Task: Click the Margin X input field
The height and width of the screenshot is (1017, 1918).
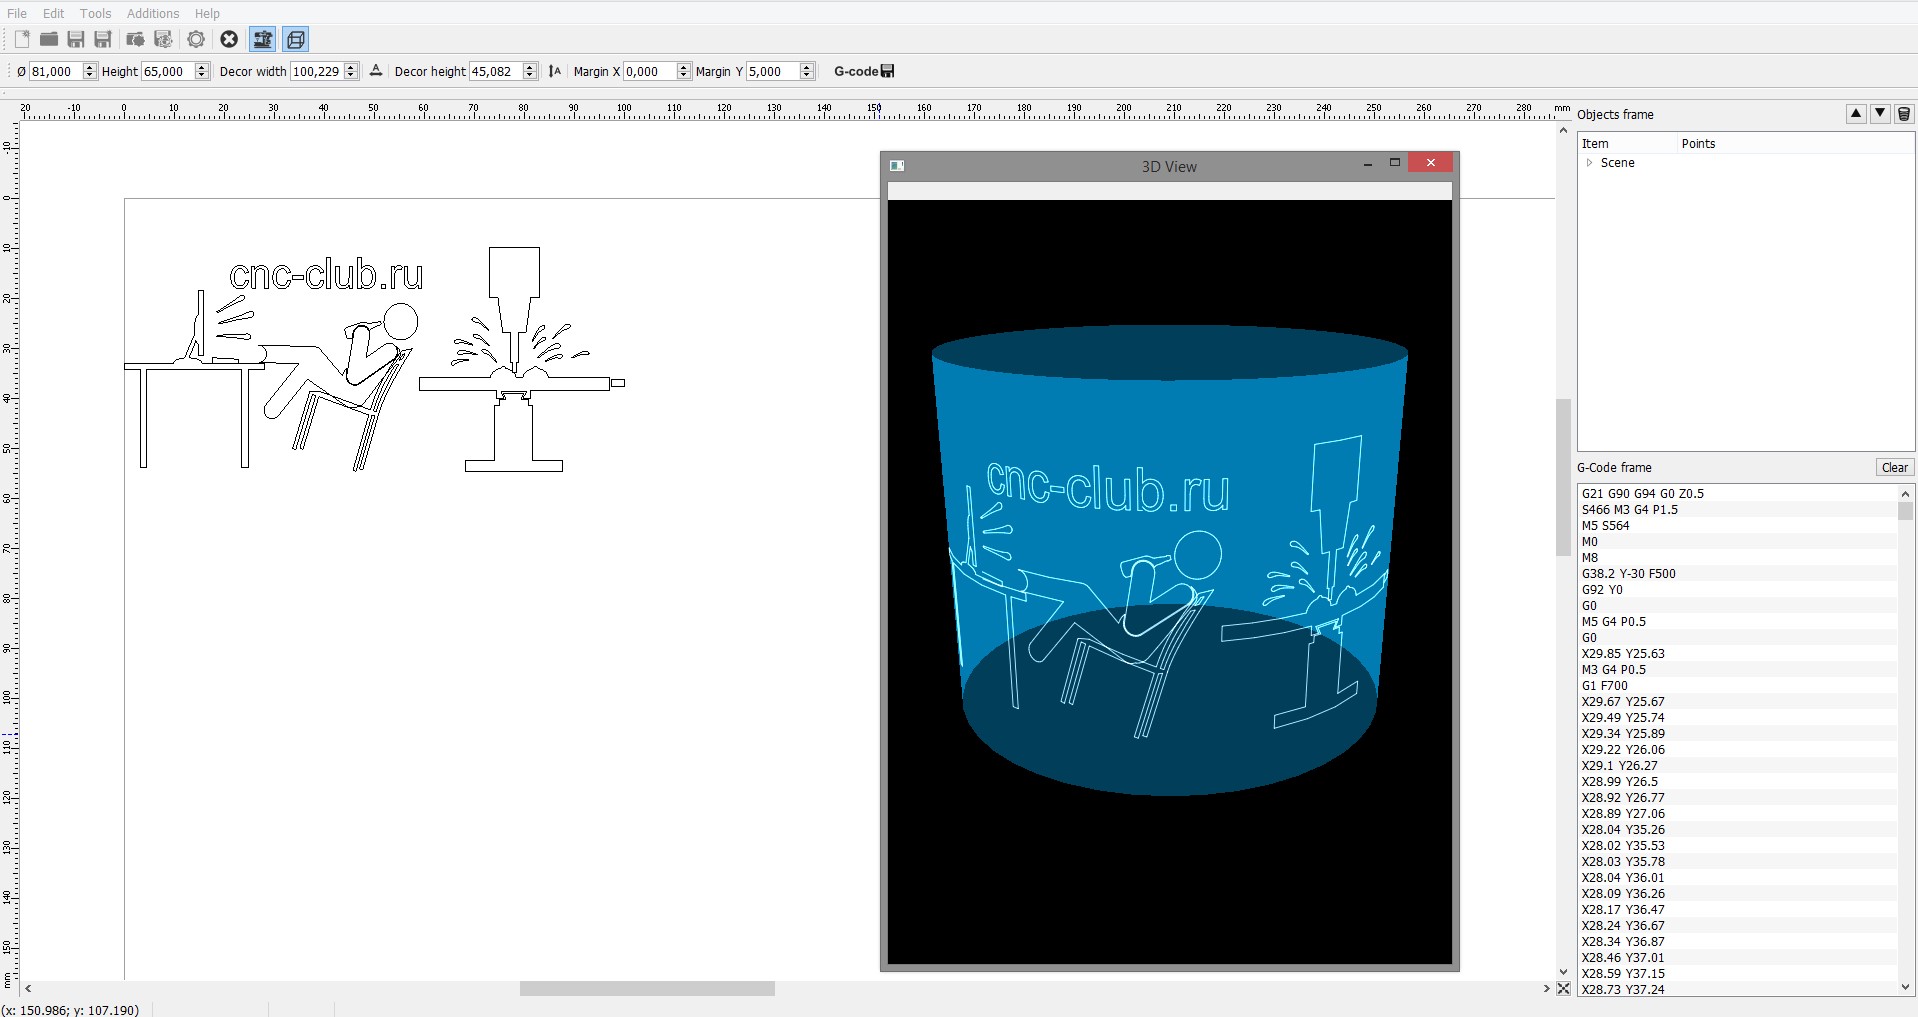Action: 650,71
